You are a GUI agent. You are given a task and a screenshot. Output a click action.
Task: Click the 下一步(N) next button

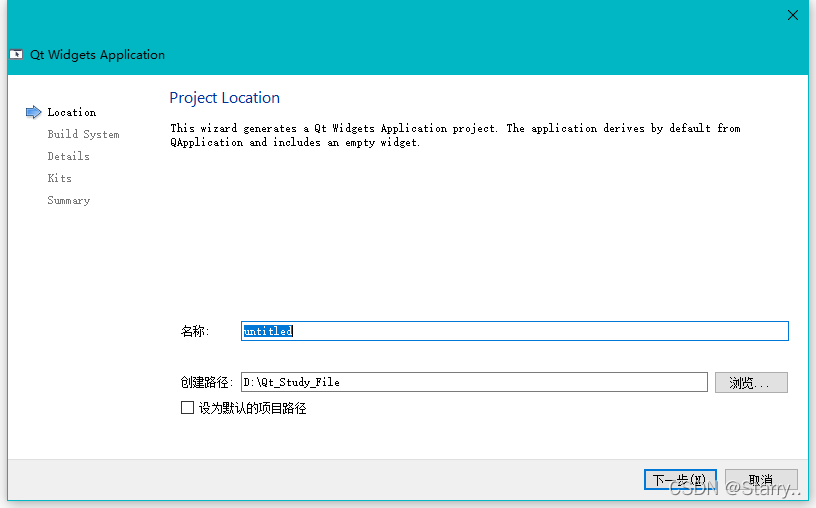click(680, 479)
